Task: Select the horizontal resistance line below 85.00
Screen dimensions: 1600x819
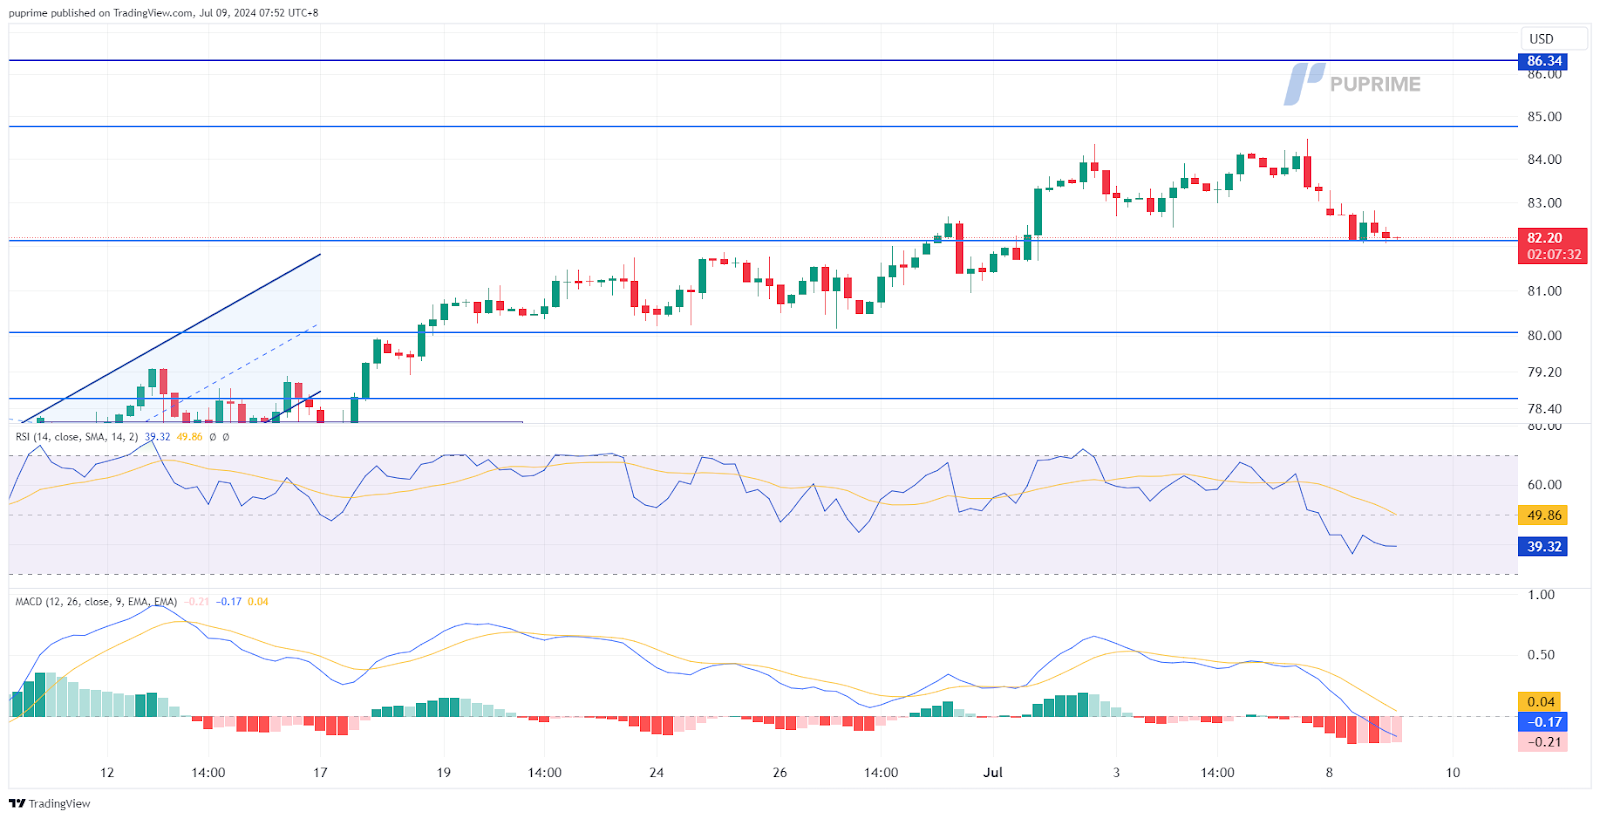Action: [x=763, y=126]
